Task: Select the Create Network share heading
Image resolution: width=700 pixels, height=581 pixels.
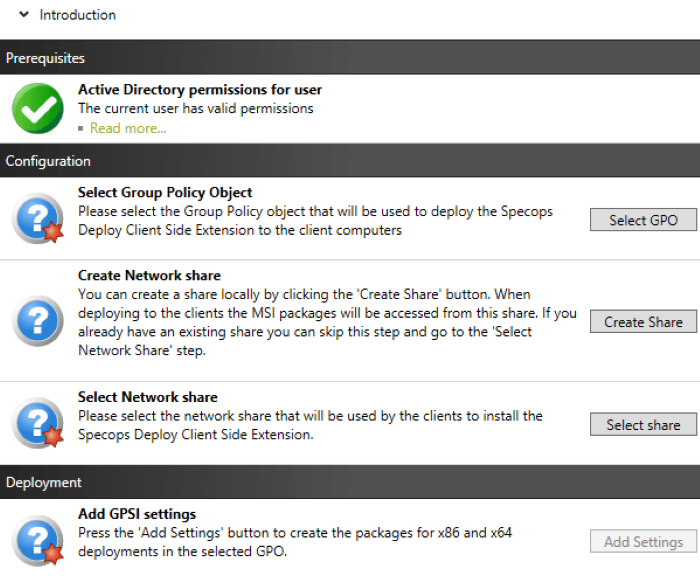Action: (150, 275)
